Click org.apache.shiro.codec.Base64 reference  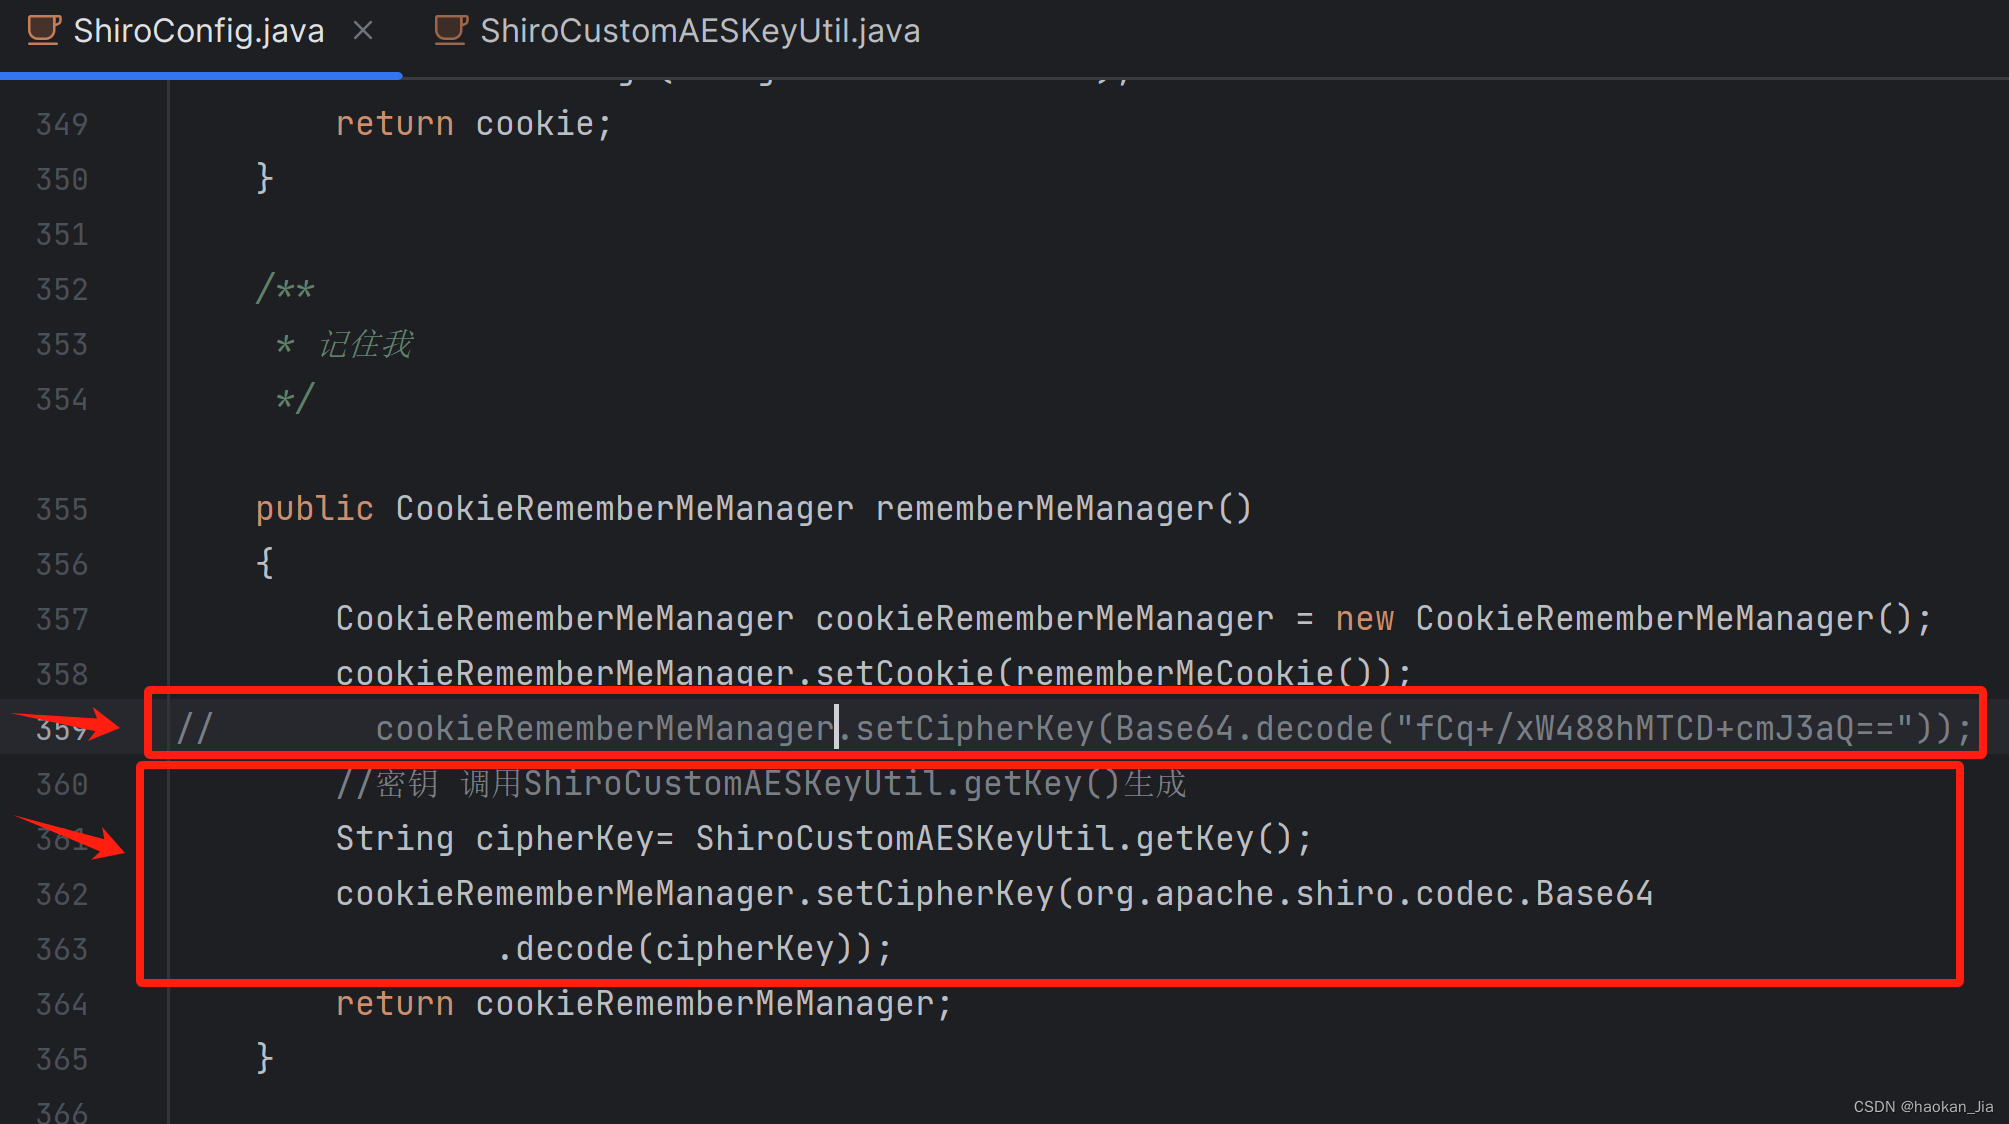coord(1364,893)
